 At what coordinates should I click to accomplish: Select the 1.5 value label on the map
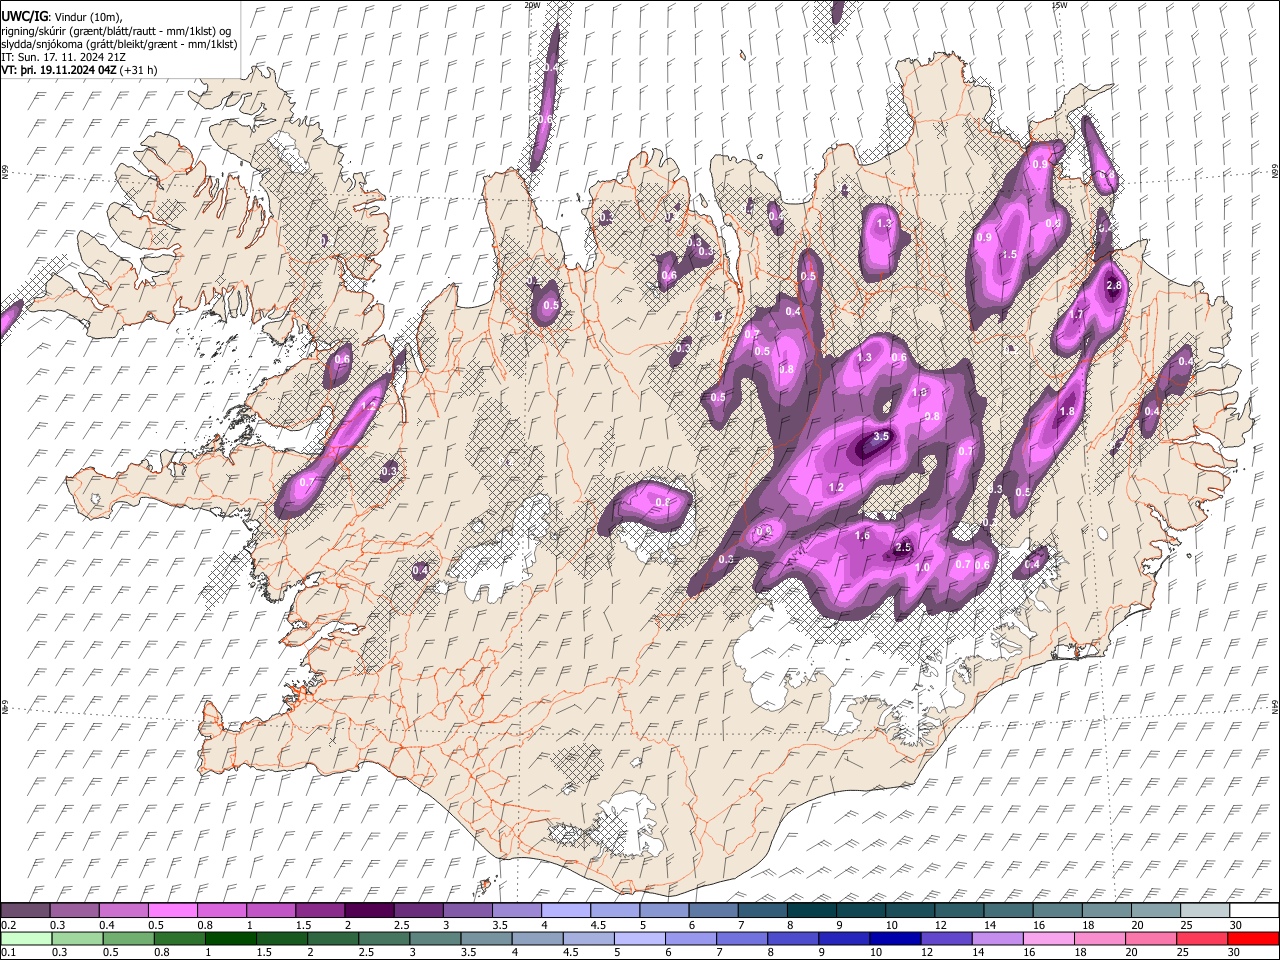click(1009, 255)
